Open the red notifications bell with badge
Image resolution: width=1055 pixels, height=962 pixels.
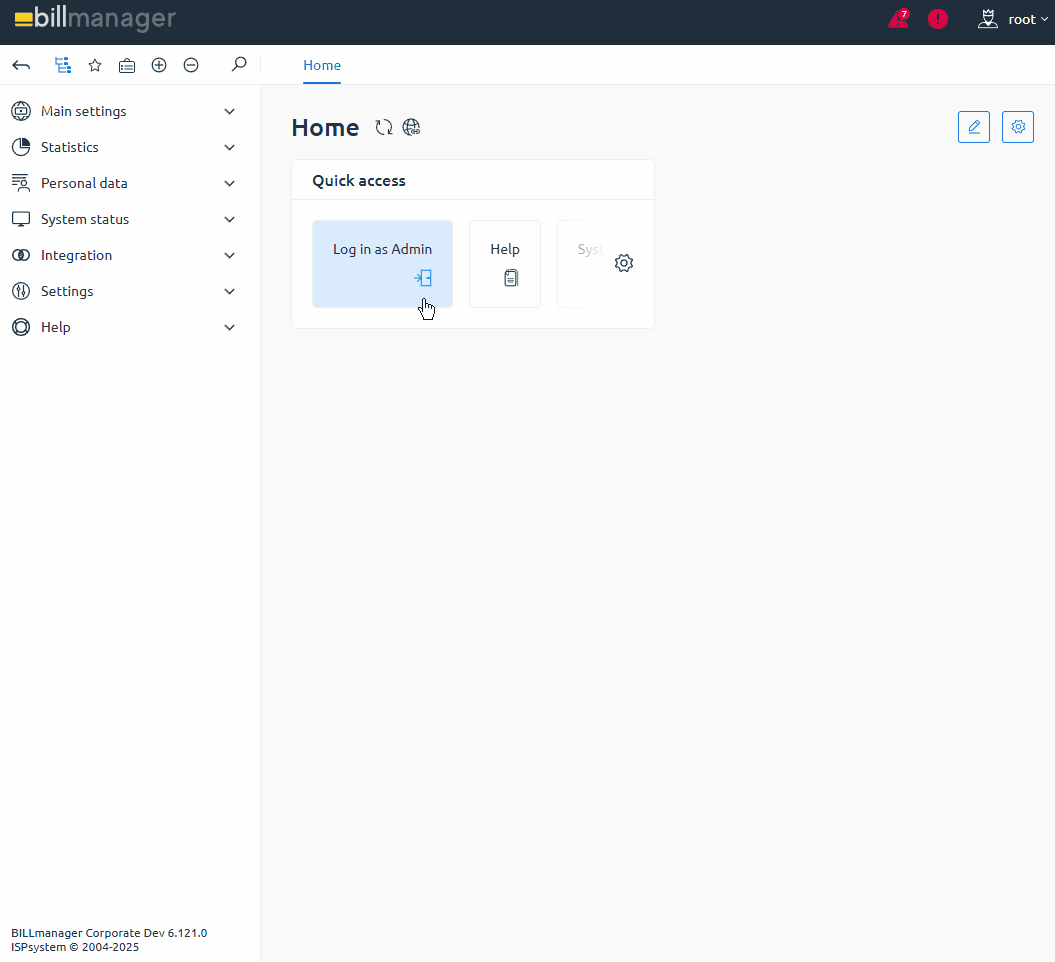tap(898, 19)
